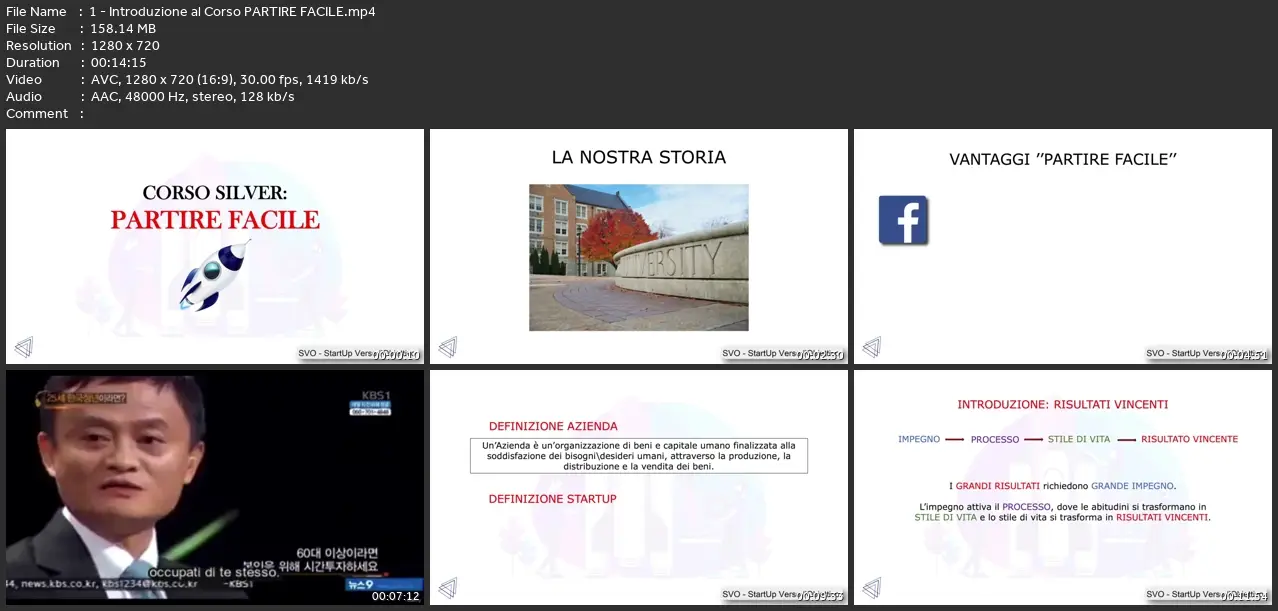Viewport: 1278px width, 611px height.
Task: Open the RISULTATI VINCENTI slide thumbnail
Action: tap(1063, 487)
